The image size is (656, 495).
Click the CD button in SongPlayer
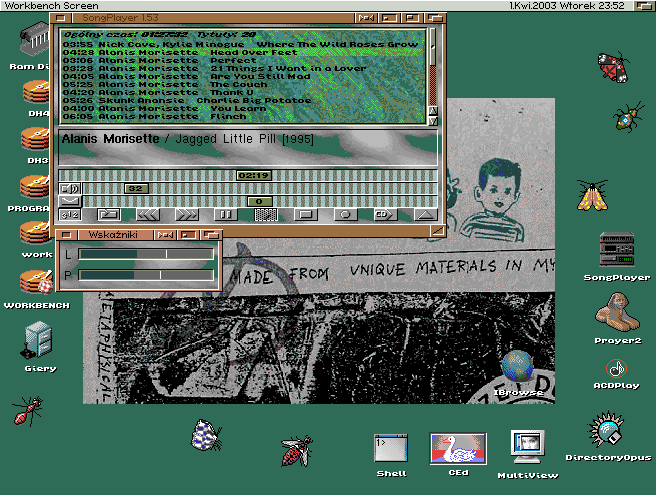385,215
